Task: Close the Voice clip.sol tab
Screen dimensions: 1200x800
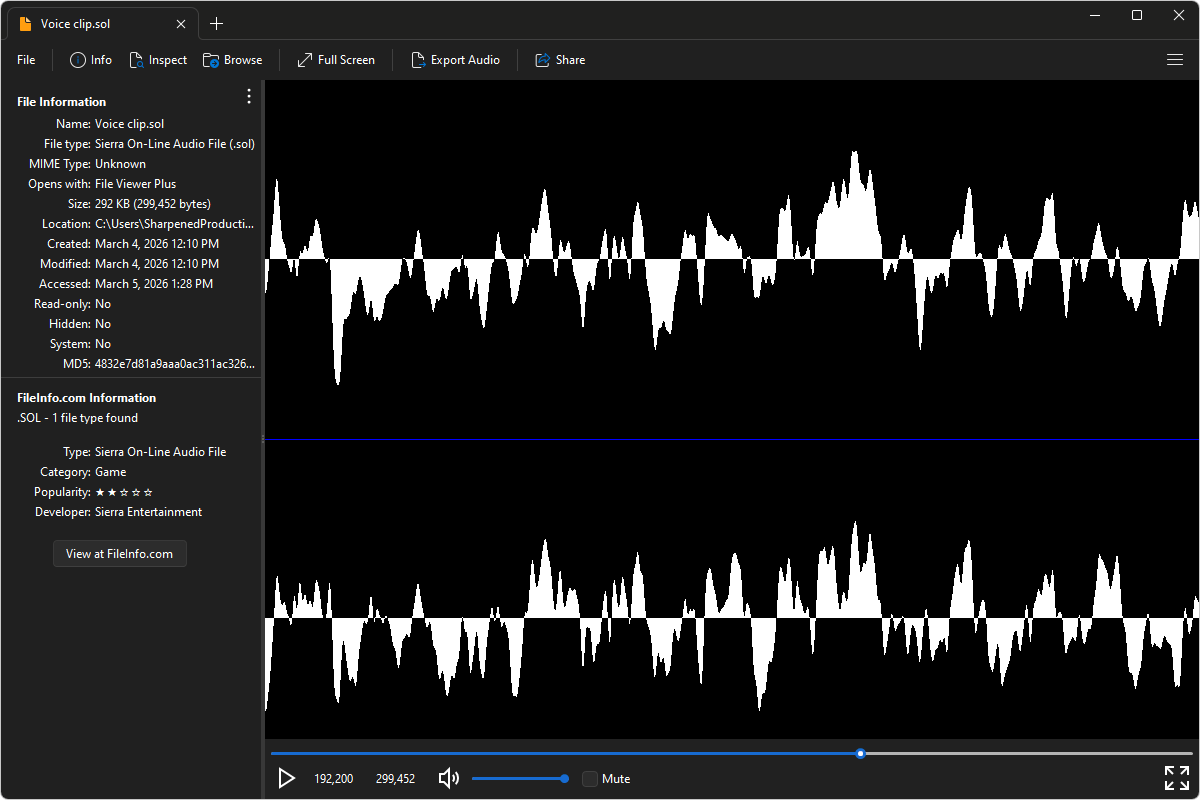Action: coord(181,23)
